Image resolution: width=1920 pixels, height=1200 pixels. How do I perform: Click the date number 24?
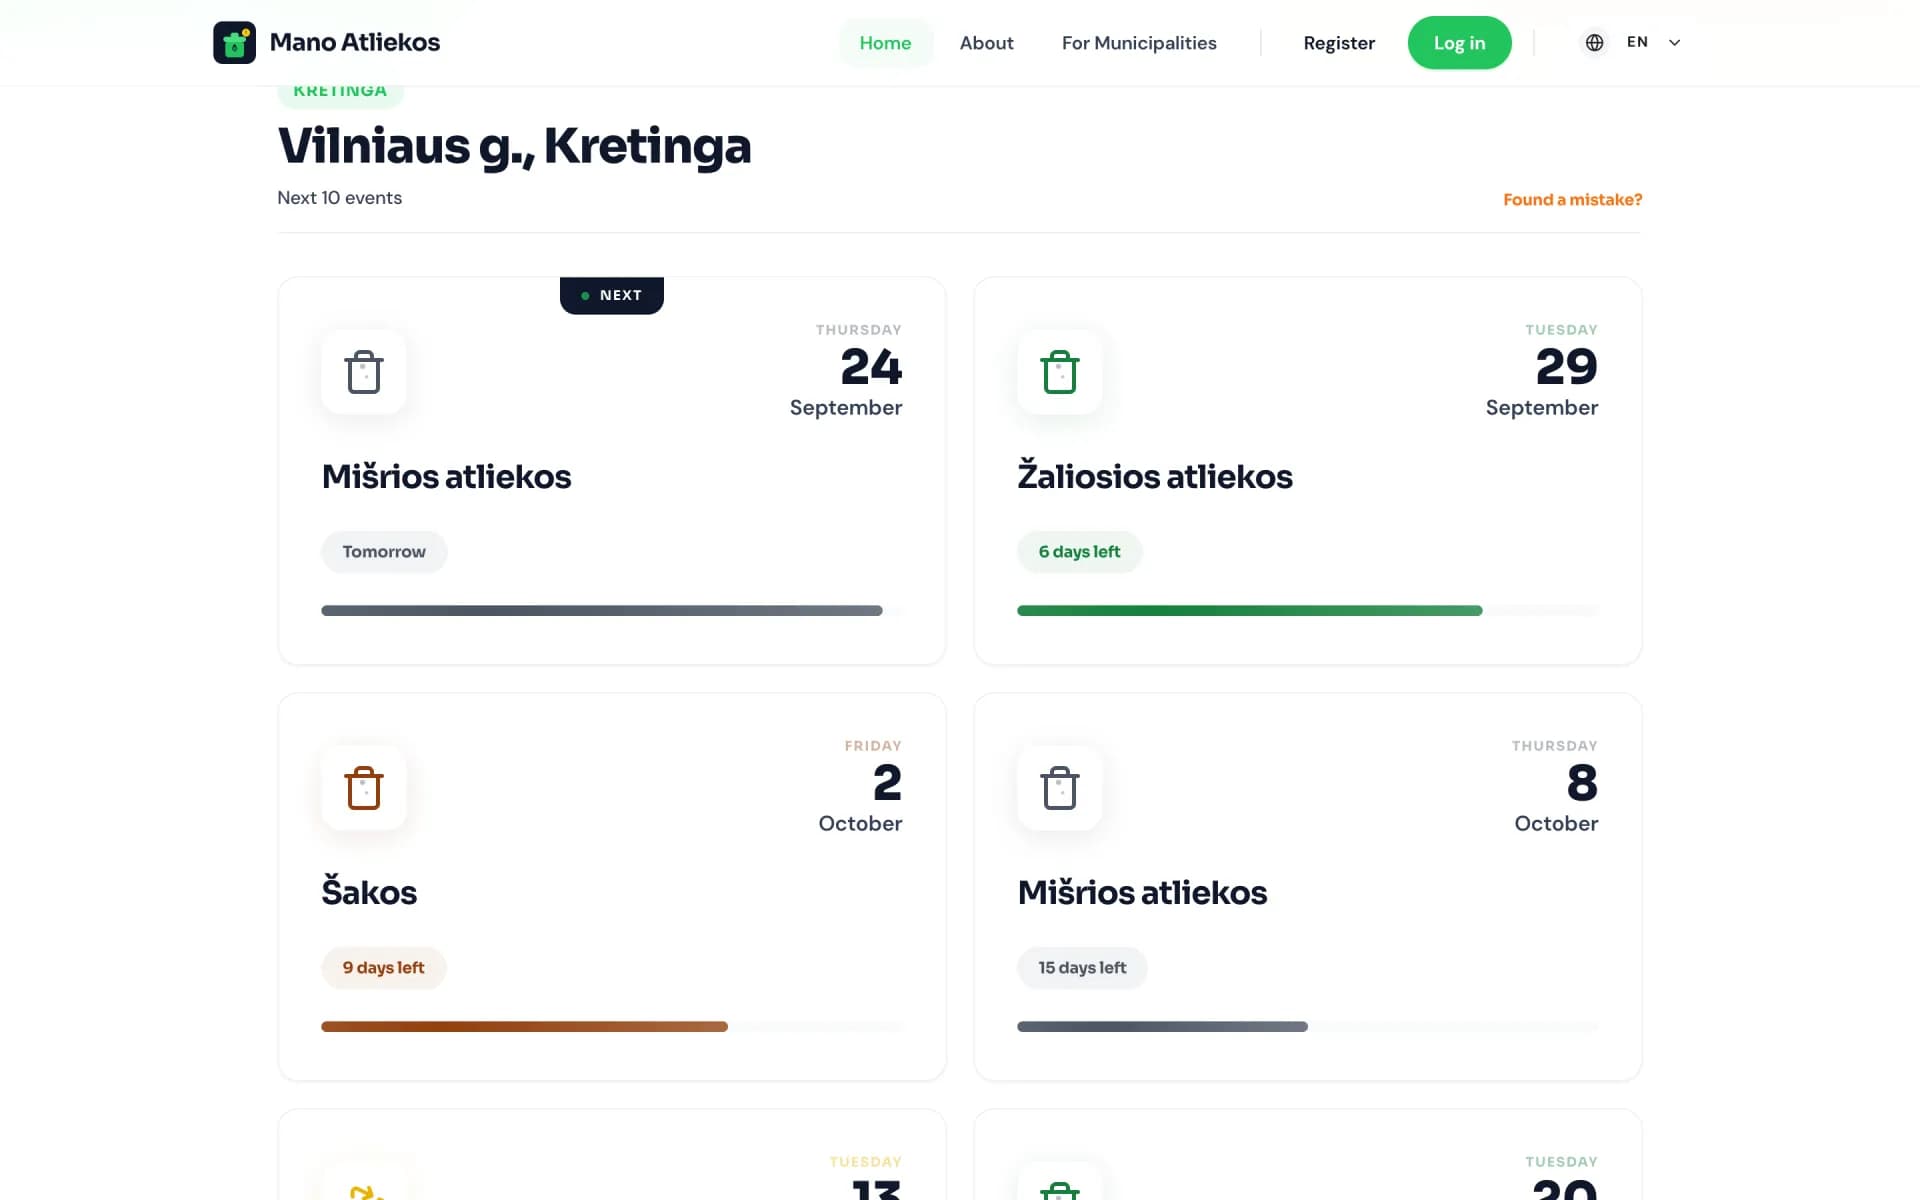[x=871, y=367]
